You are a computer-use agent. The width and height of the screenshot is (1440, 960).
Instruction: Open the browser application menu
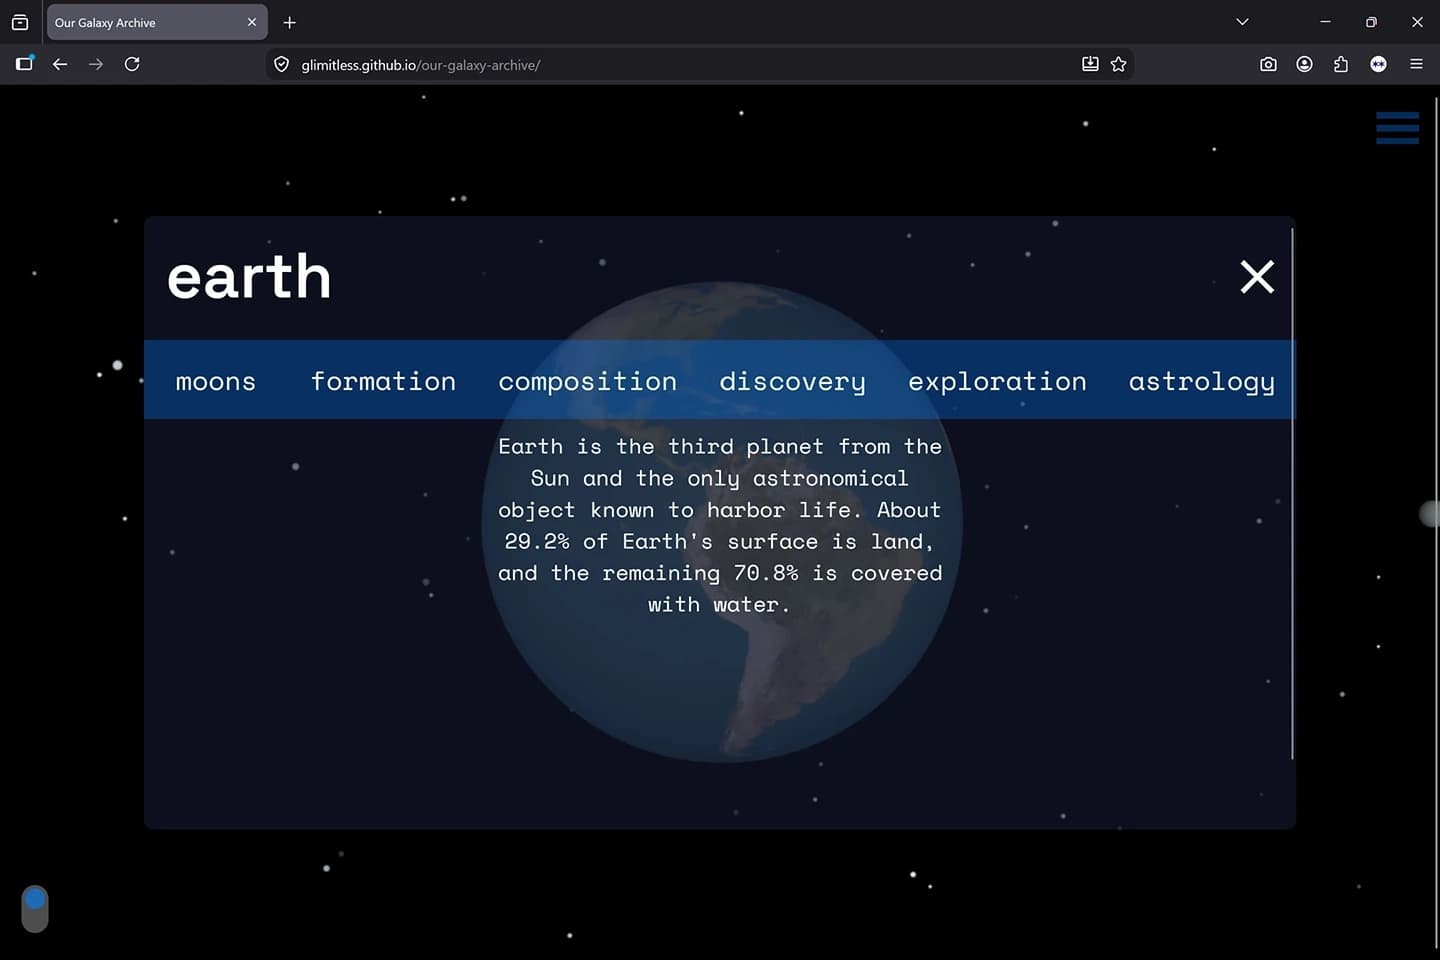[x=1416, y=64]
